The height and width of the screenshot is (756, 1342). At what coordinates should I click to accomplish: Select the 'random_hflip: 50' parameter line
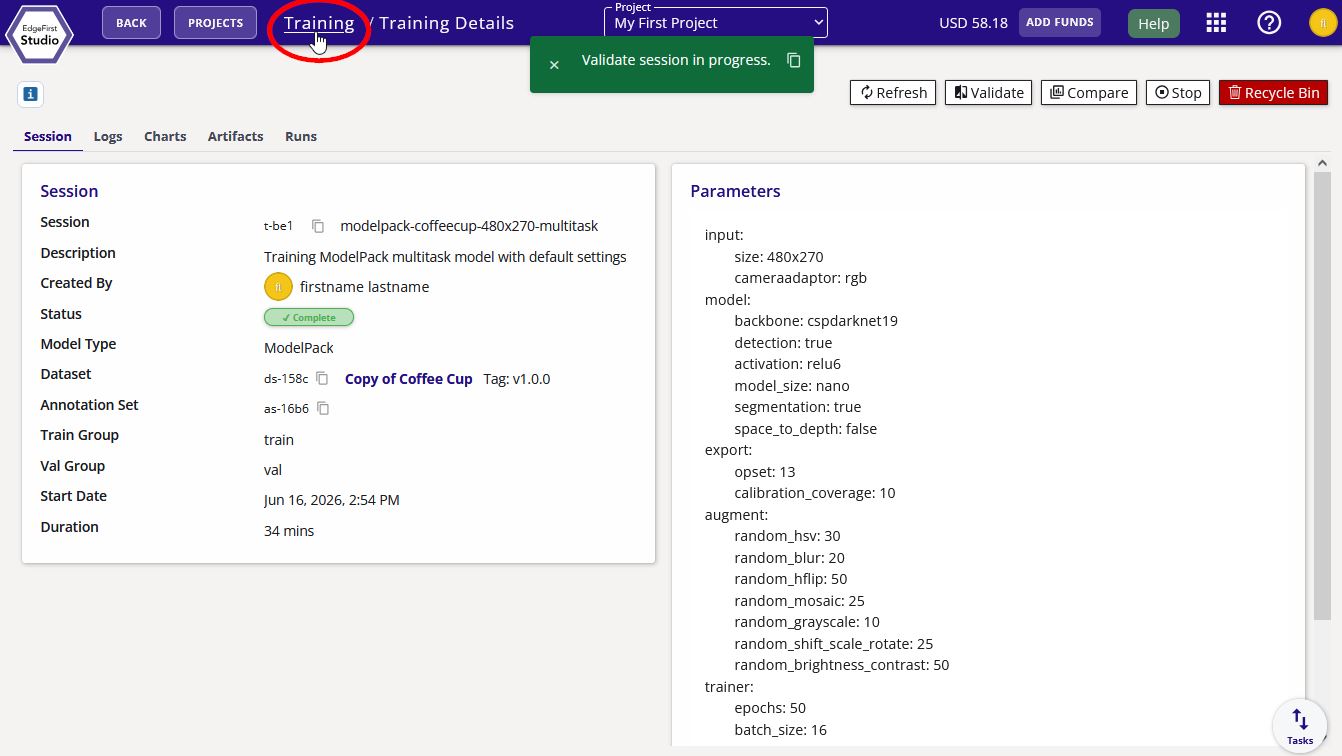point(791,579)
